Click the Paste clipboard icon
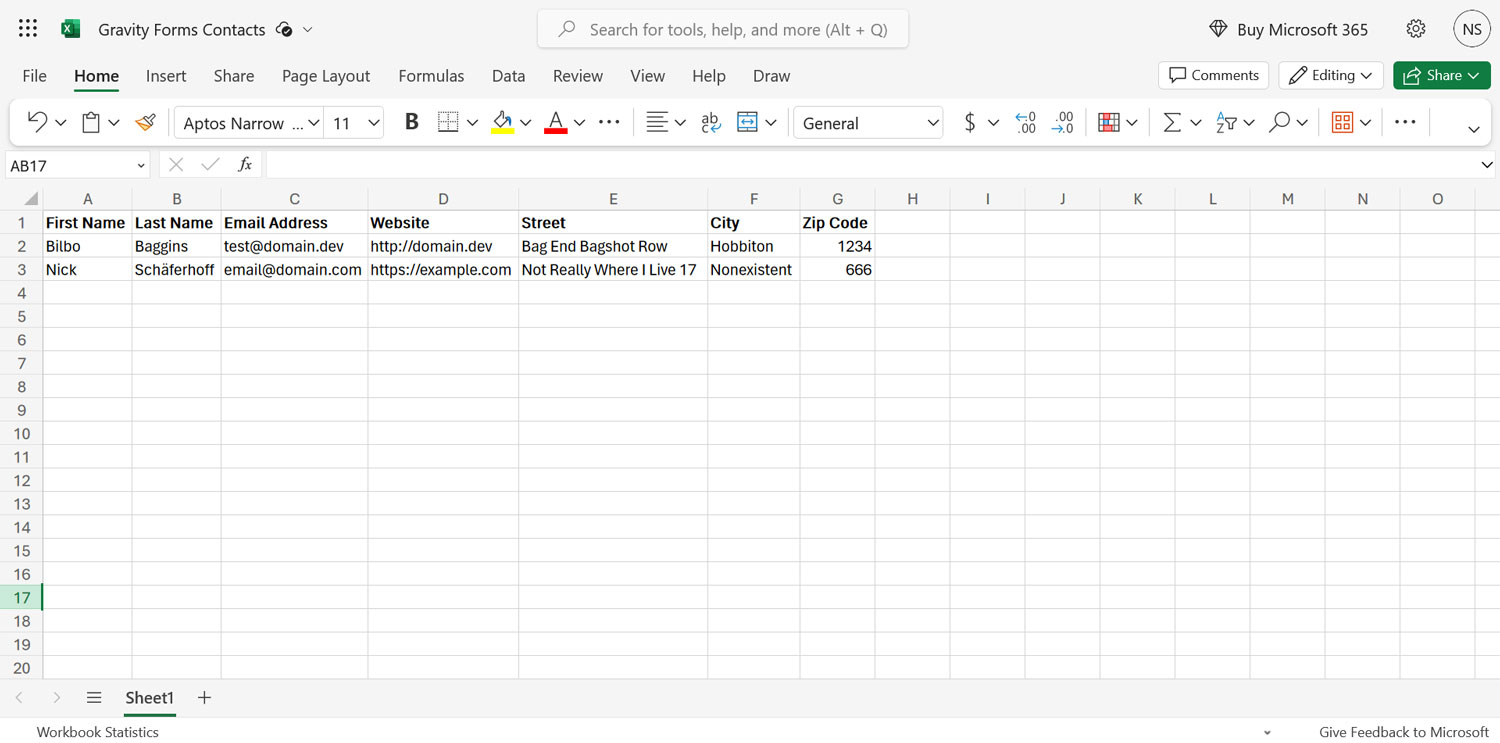The image size is (1500, 743). coord(91,122)
